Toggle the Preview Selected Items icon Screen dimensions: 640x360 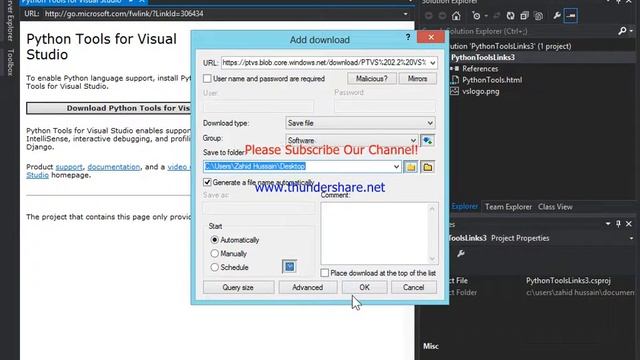571,16
